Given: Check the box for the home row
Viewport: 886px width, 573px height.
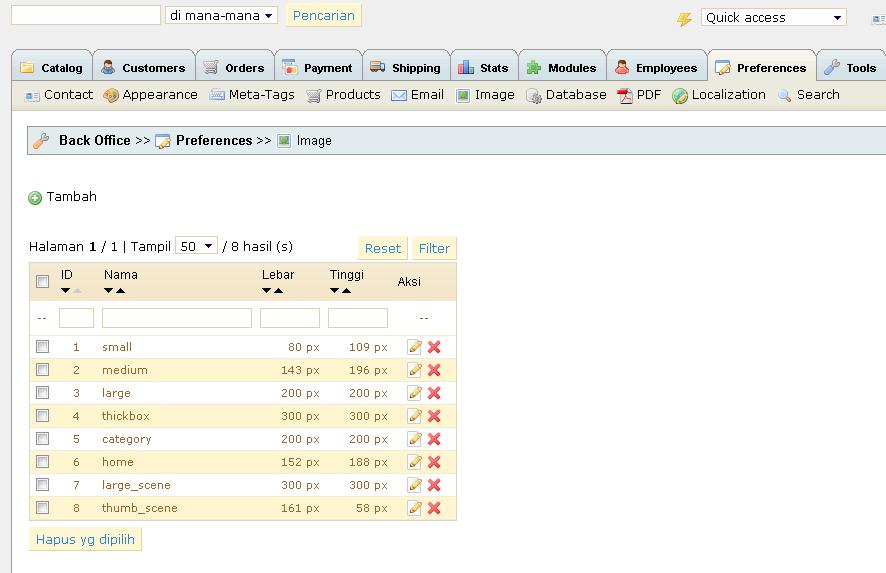Looking at the screenshot, I should (x=42, y=461).
